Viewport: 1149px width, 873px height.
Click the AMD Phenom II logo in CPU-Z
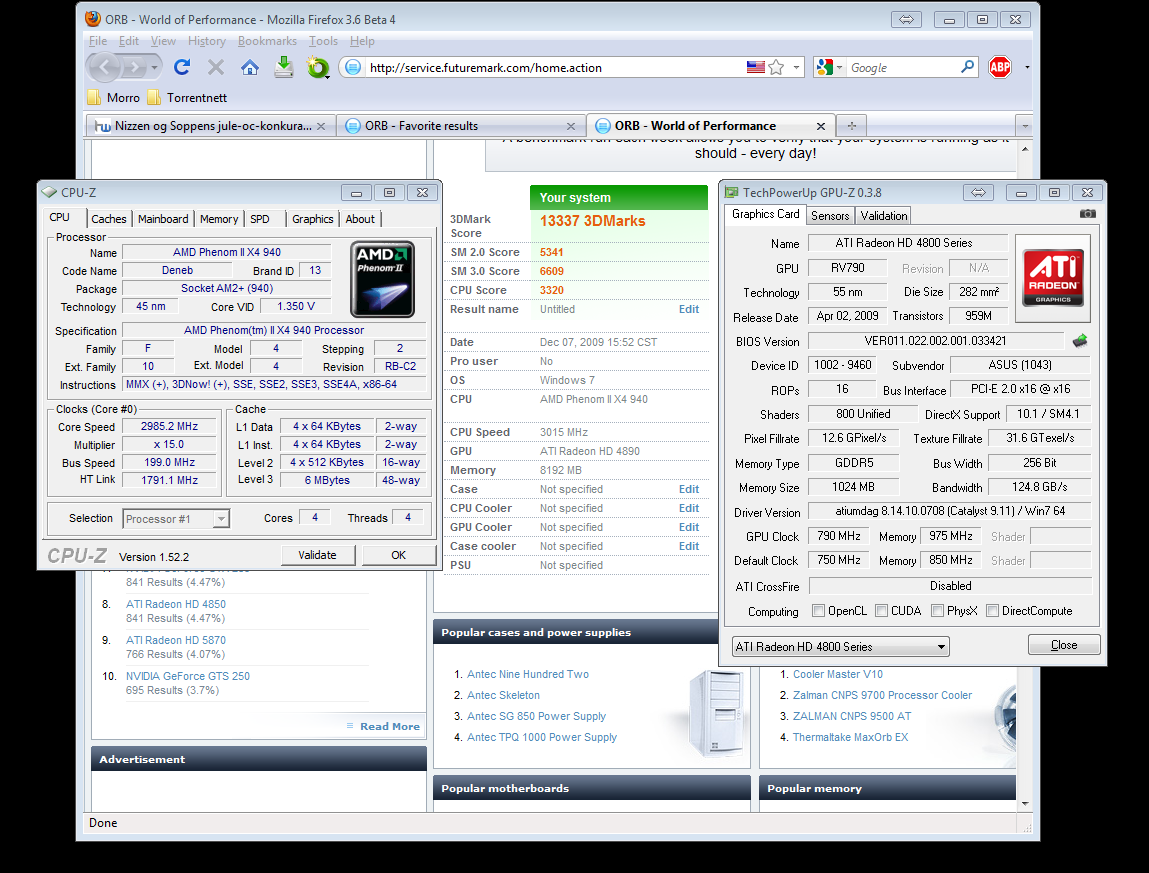point(383,279)
